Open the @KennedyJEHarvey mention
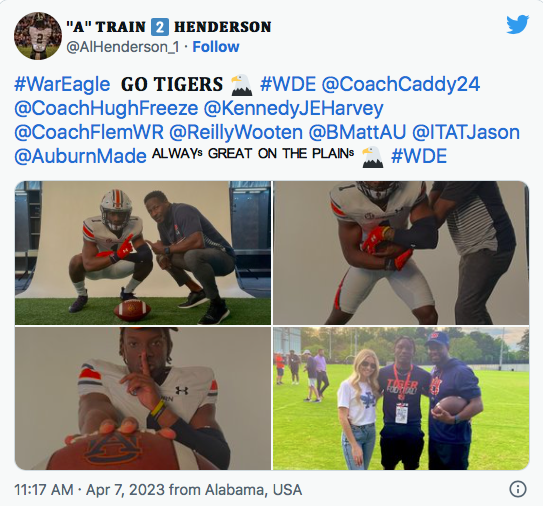Screen dimensions: 543x506 293,108
